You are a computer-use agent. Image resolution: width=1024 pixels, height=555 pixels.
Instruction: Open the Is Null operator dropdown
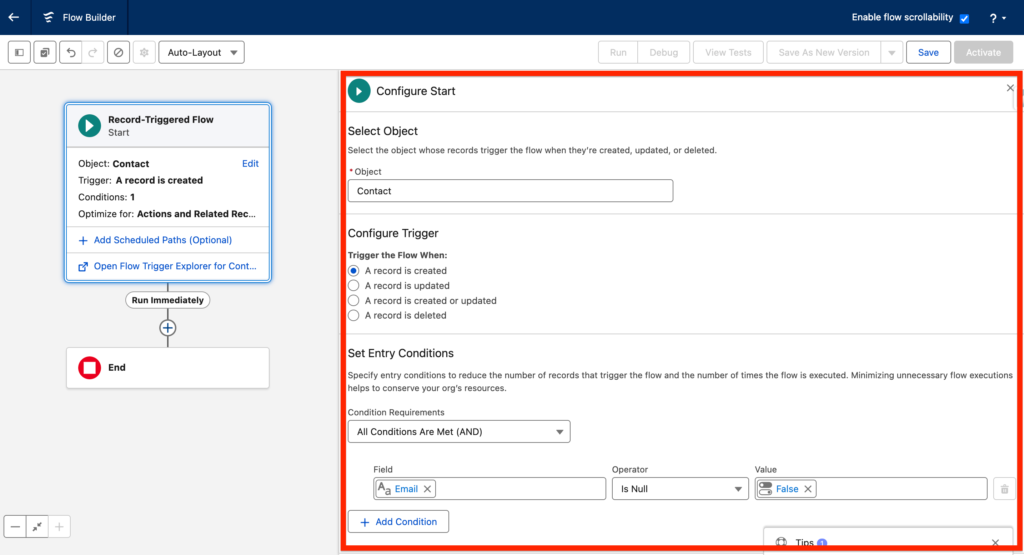coord(679,489)
